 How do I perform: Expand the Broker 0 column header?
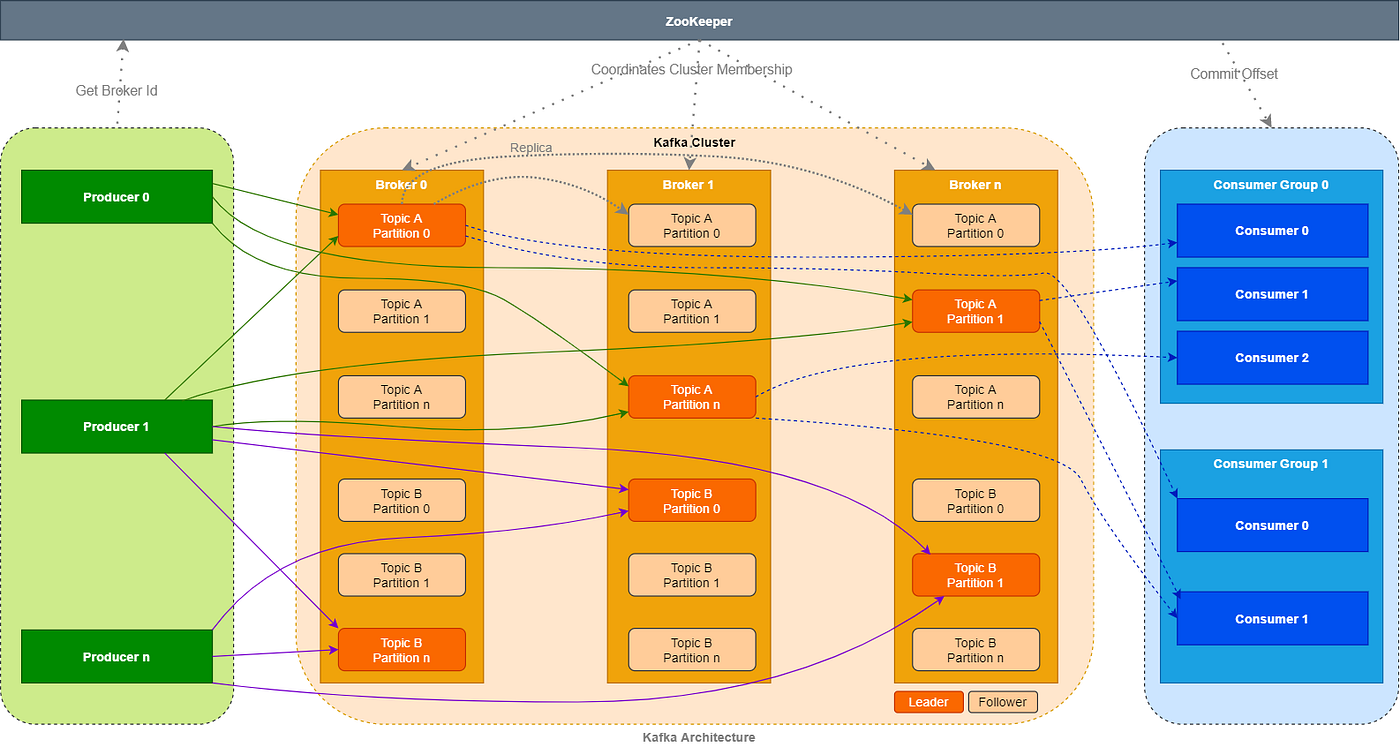click(401, 184)
